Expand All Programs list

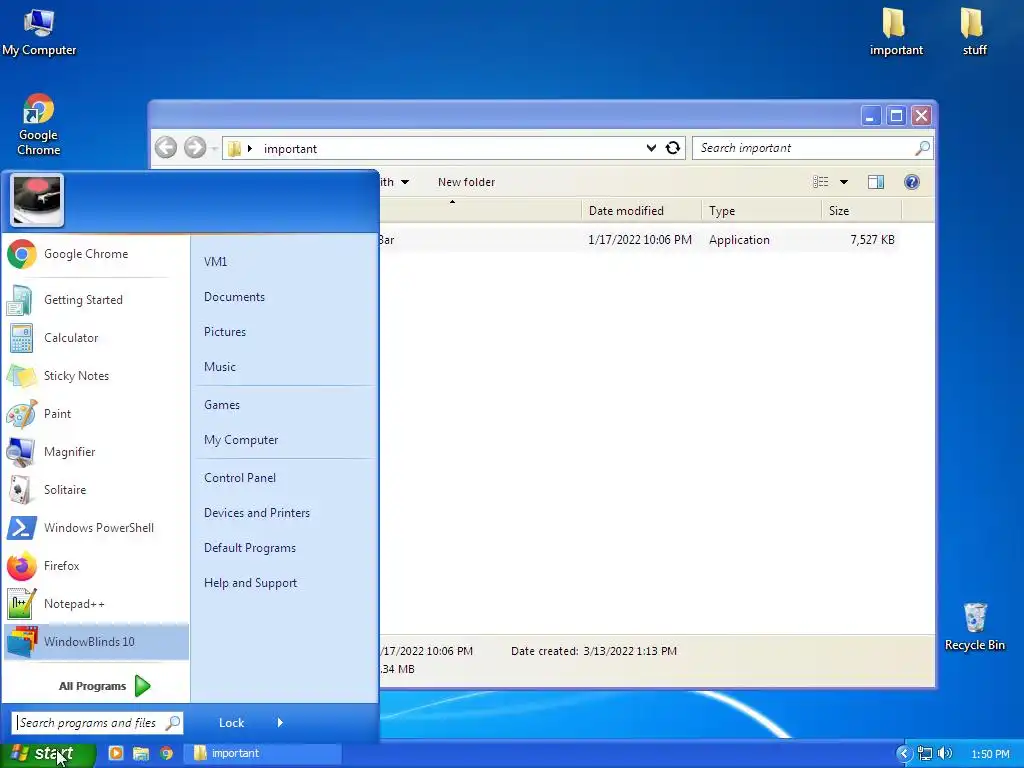(104, 686)
